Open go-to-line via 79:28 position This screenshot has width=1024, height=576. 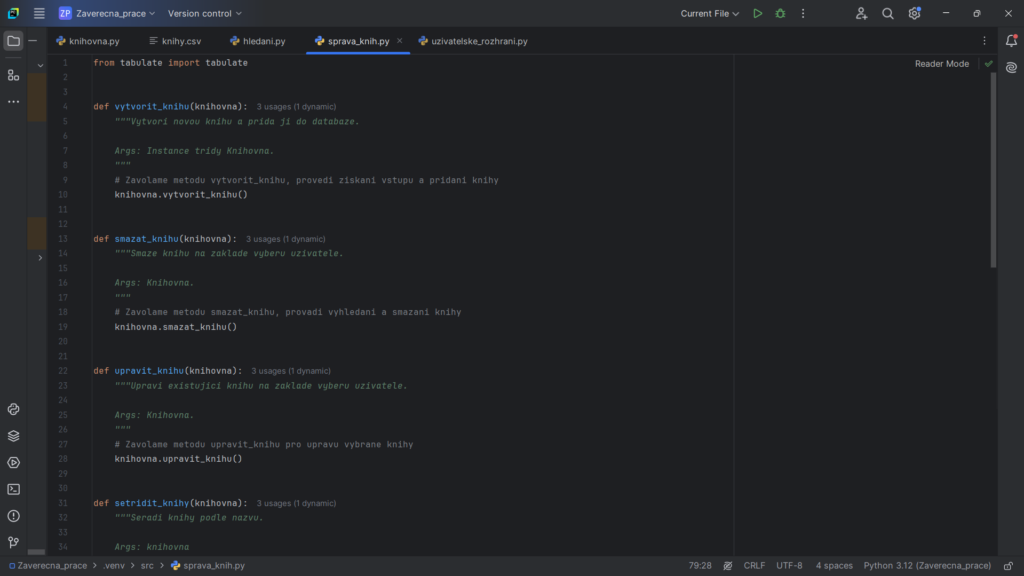(x=699, y=566)
